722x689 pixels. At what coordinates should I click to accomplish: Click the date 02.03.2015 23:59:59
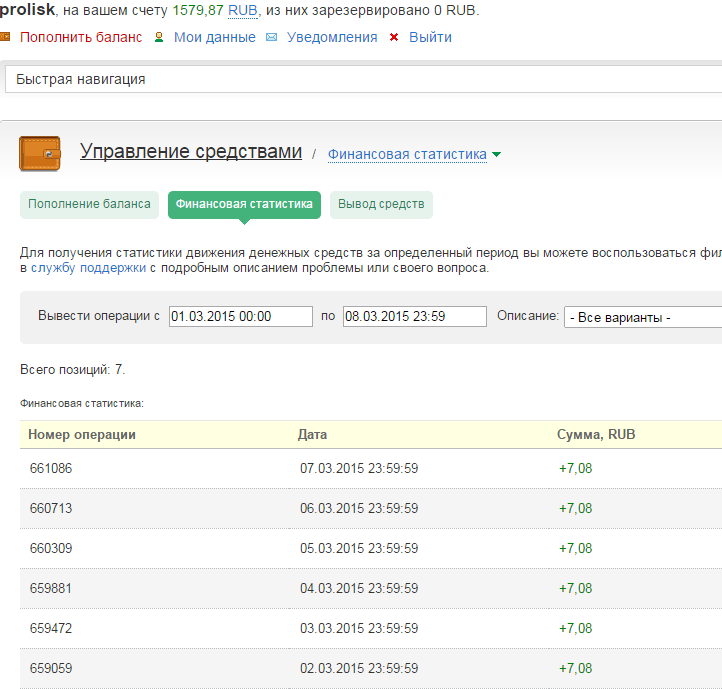point(359,668)
